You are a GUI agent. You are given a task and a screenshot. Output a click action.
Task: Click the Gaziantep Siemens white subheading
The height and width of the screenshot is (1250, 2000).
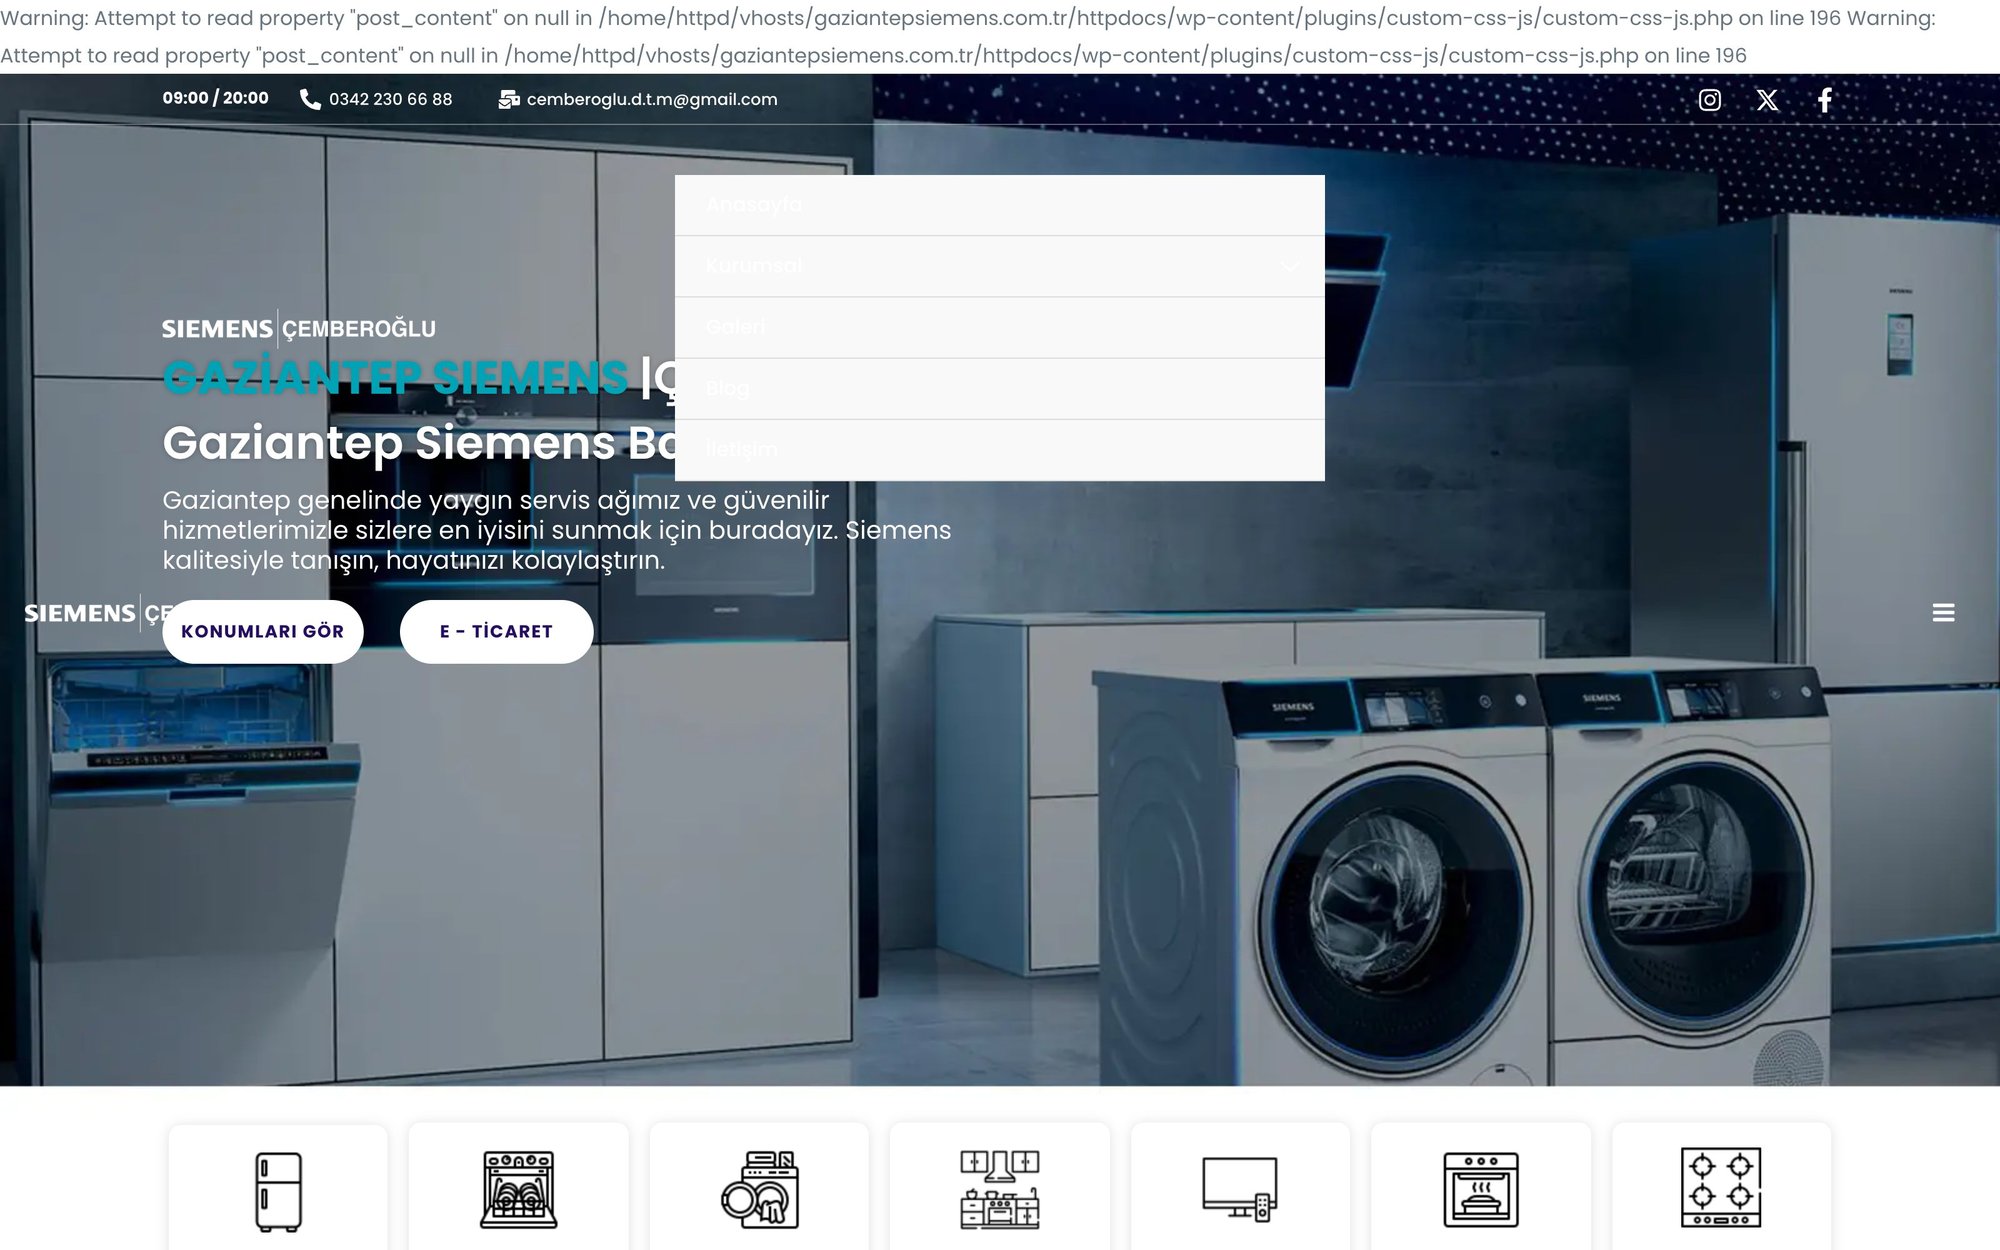point(420,442)
